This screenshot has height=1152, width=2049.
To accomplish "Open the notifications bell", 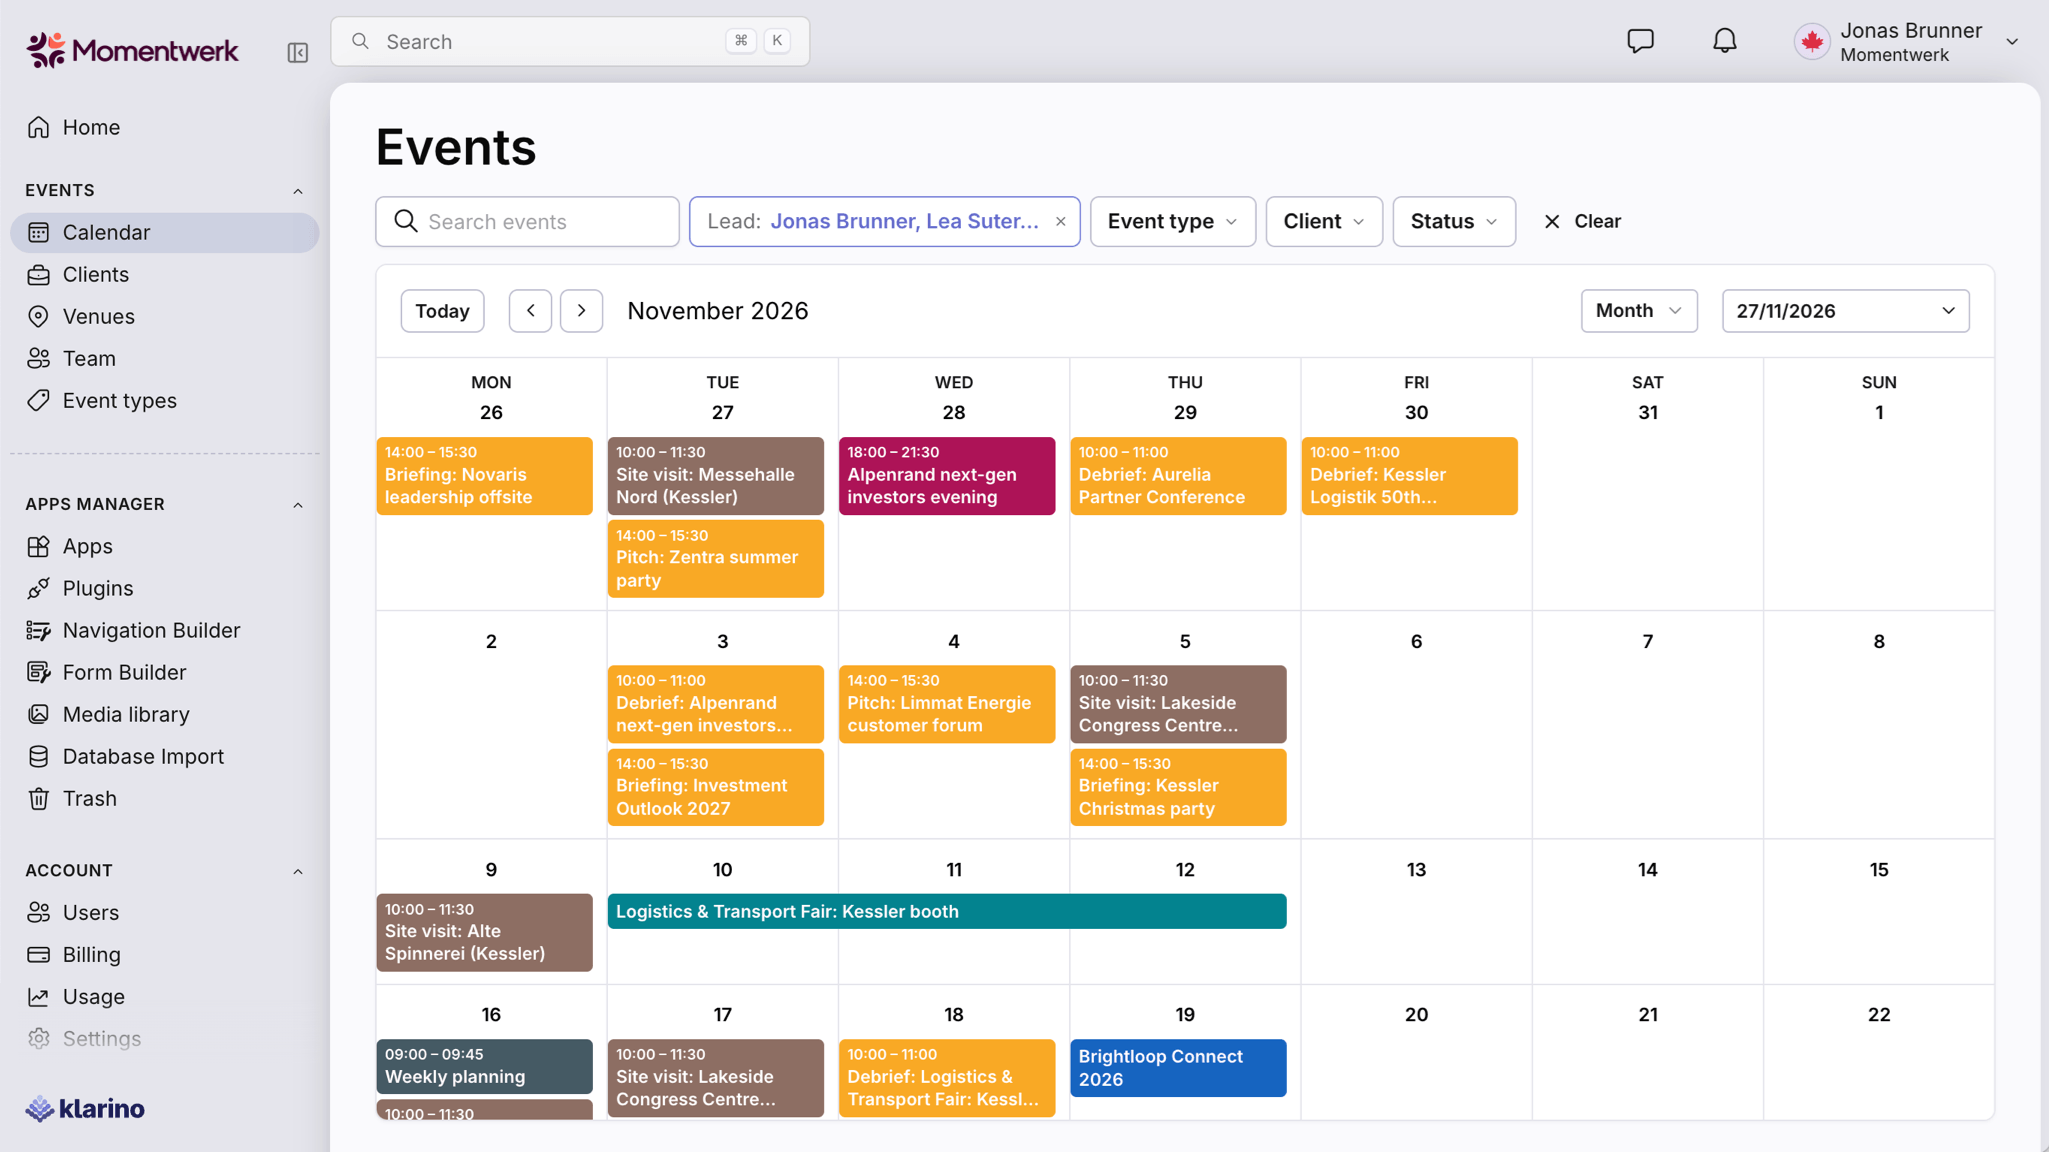I will (1724, 41).
